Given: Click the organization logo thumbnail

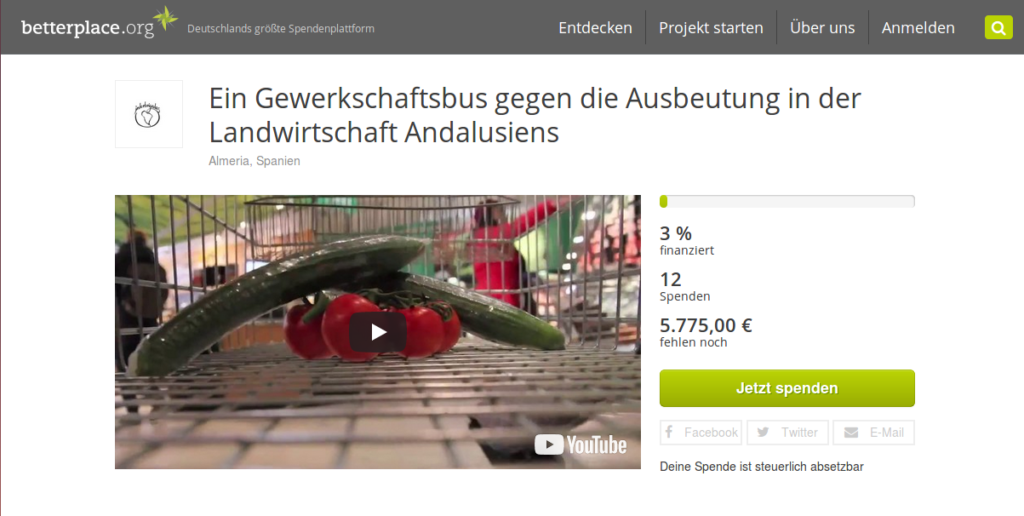Looking at the screenshot, I should [x=149, y=114].
